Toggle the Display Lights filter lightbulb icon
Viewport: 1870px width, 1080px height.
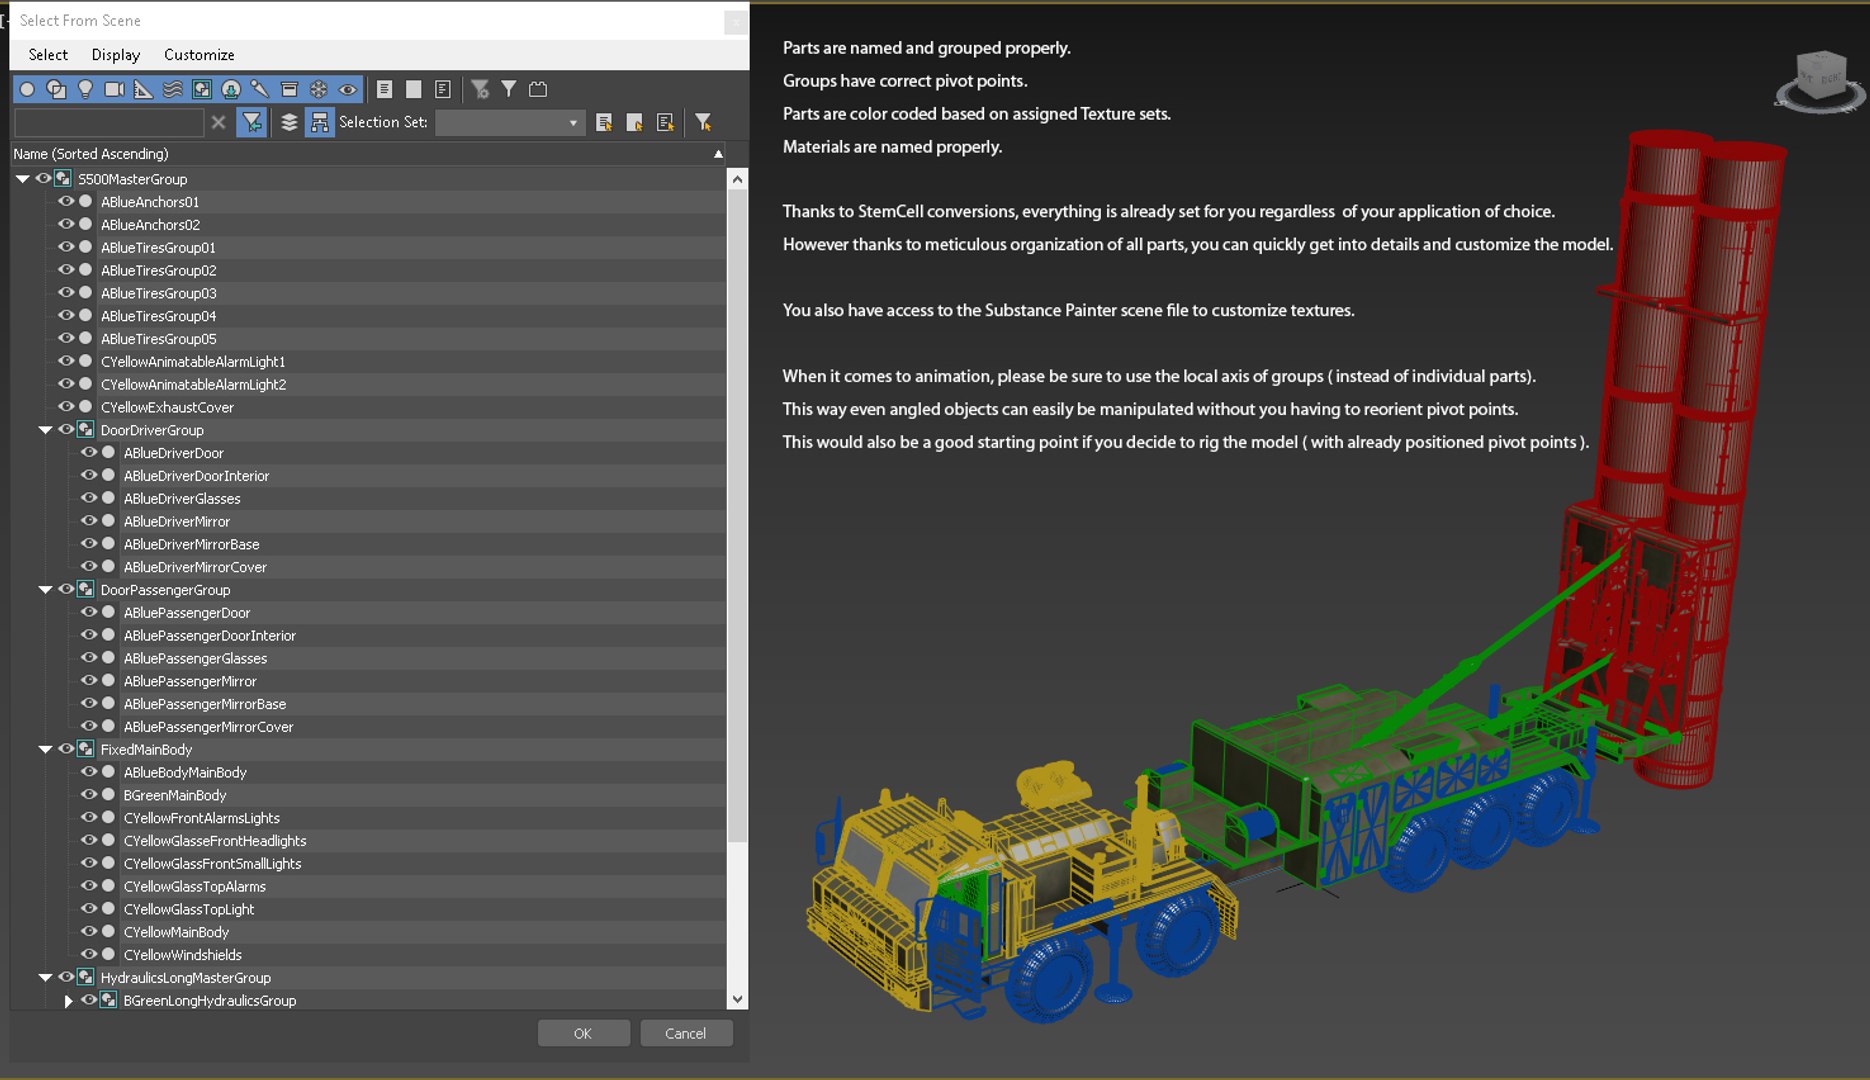tap(85, 89)
